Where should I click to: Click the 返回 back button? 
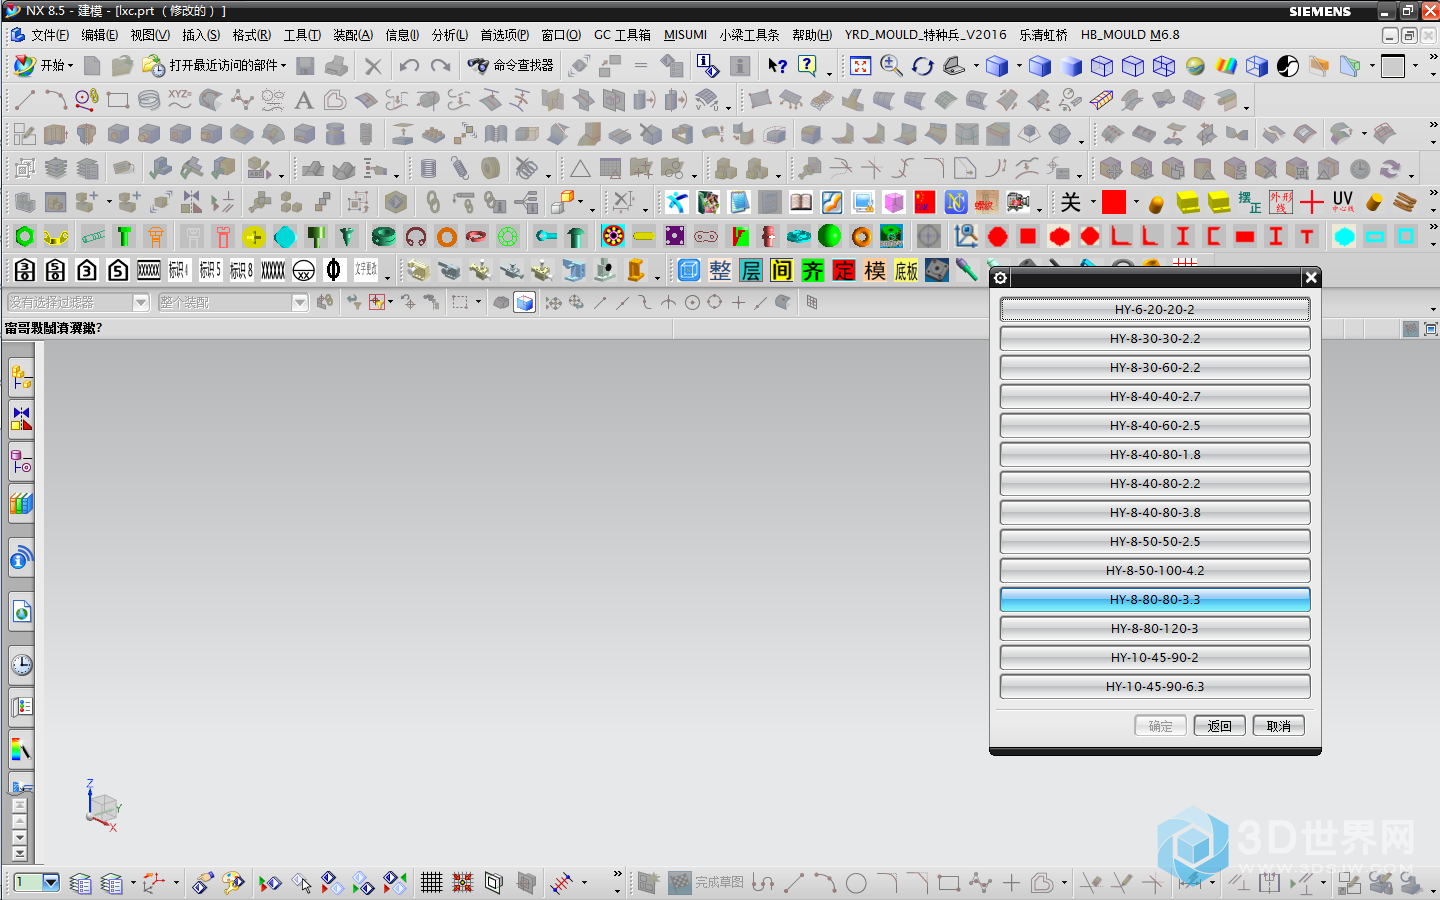1219,726
